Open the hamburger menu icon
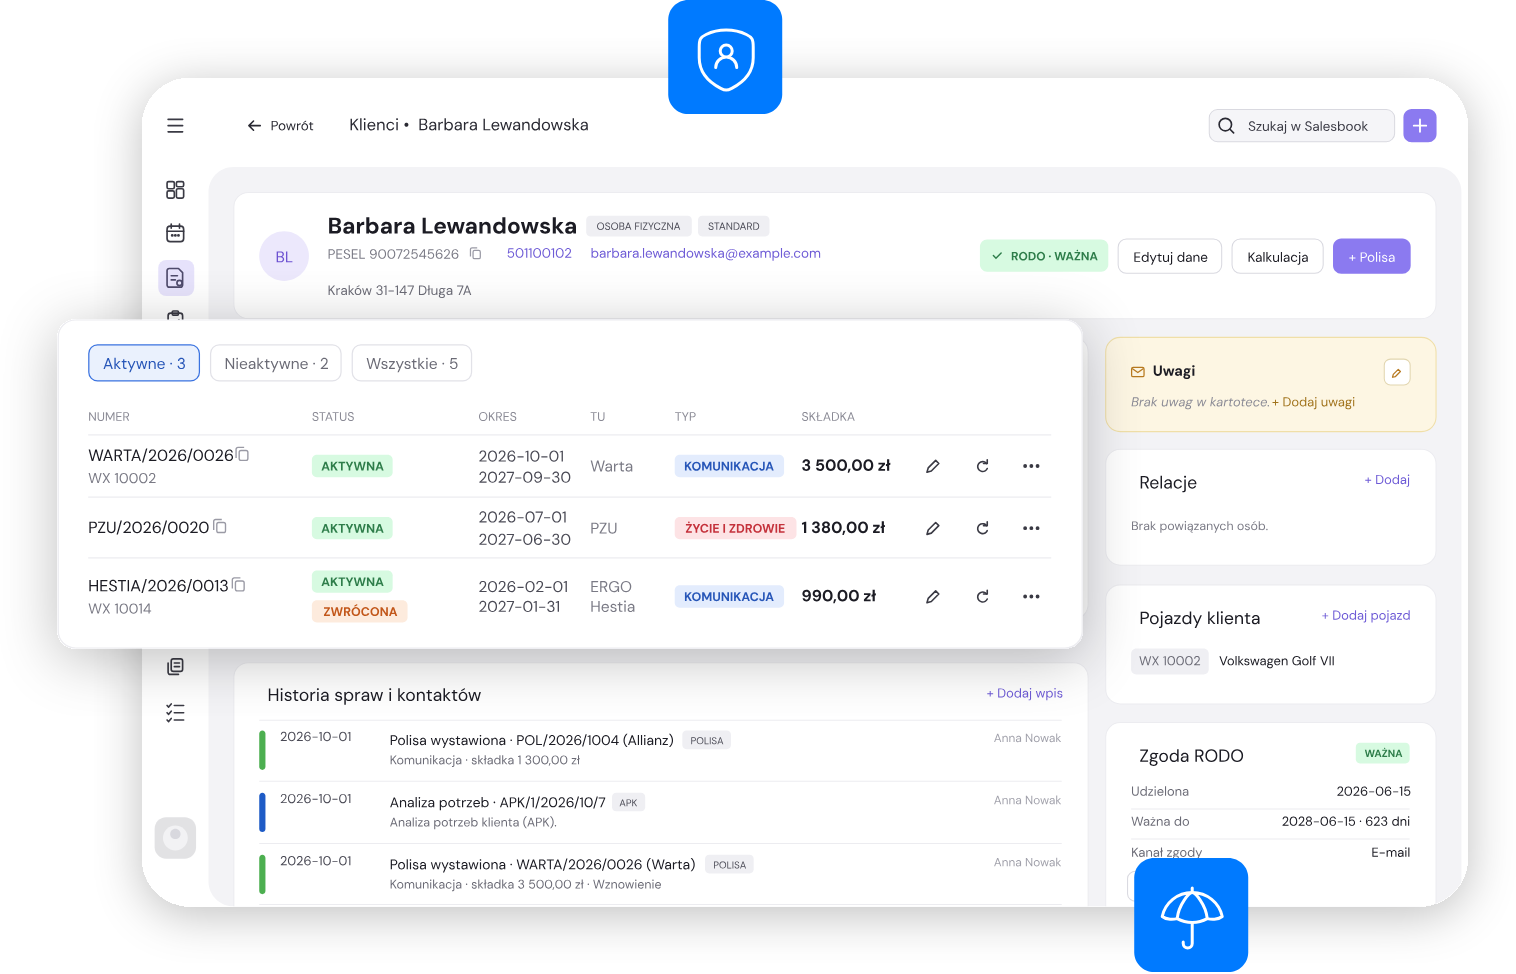The width and height of the screenshot is (1516, 974). pyautogui.click(x=175, y=126)
